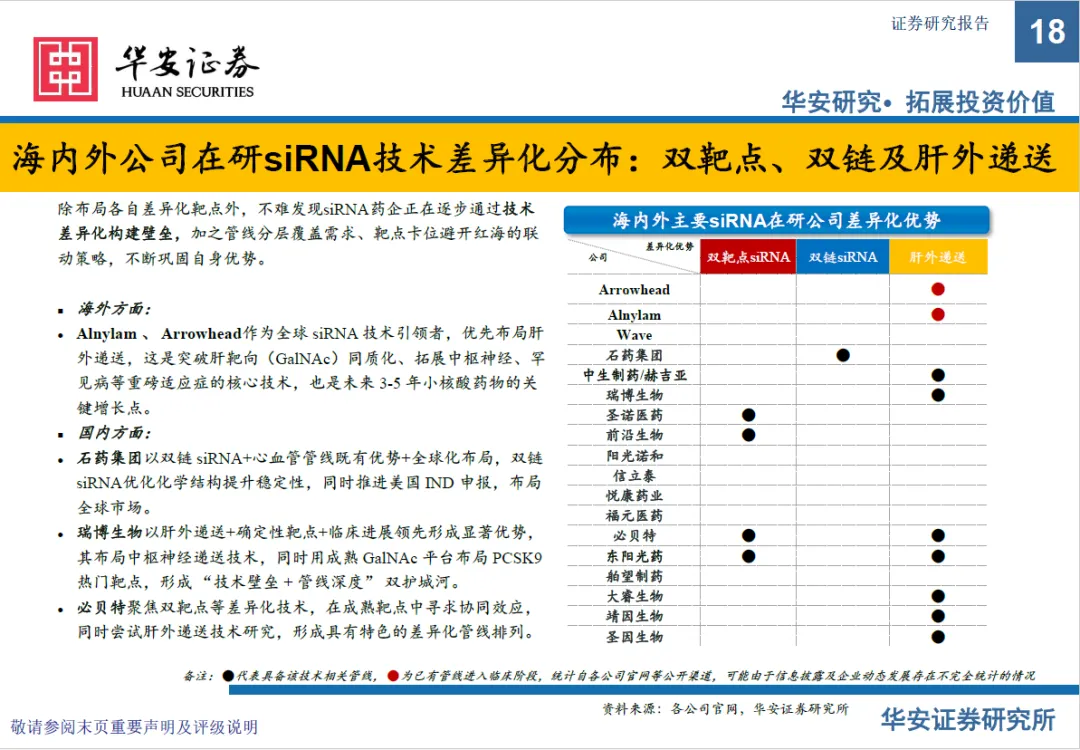Screen dimensions: 1080x750
Task: Select the 中生制药/赫吉亚 row label
Action: 635,375
